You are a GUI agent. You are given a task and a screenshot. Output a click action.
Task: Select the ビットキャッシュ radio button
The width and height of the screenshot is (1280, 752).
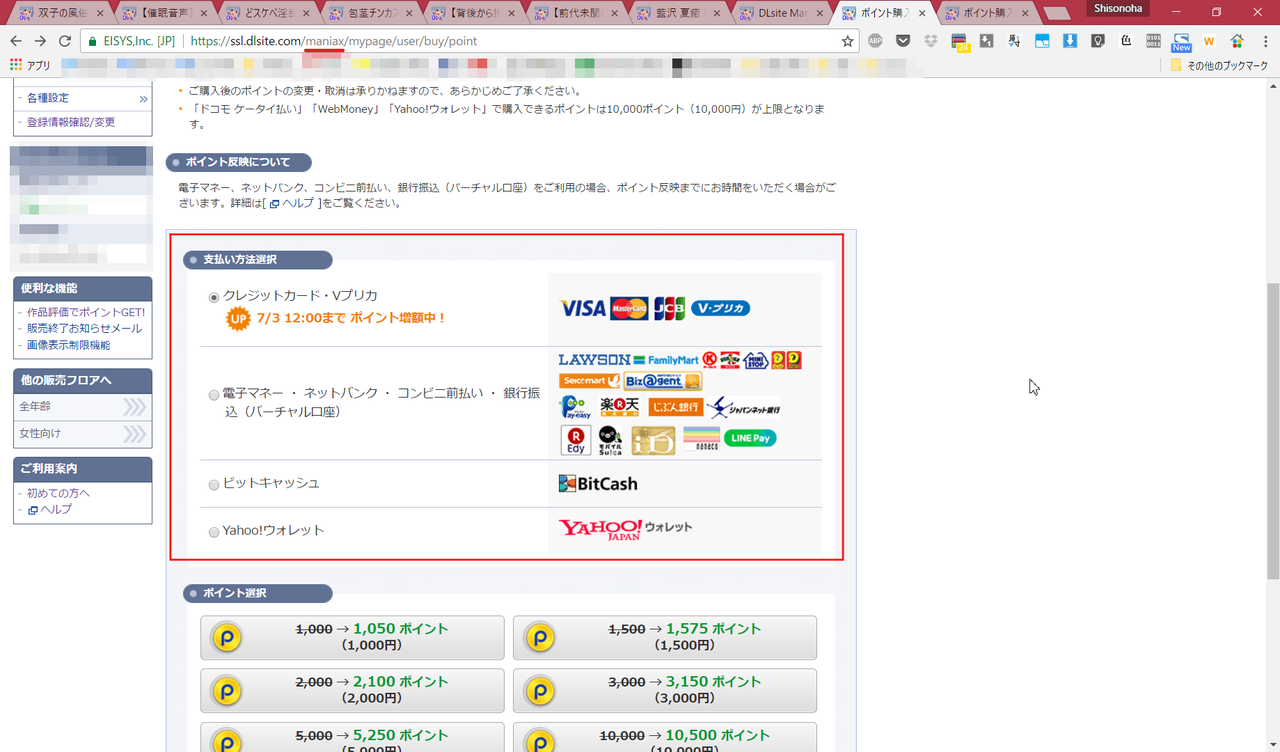214,485
